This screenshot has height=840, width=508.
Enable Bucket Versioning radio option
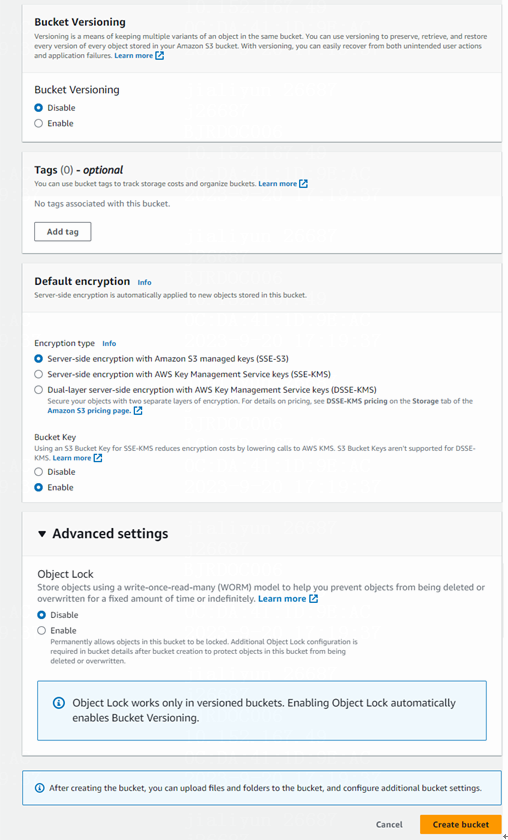click(x=39, y=123)
